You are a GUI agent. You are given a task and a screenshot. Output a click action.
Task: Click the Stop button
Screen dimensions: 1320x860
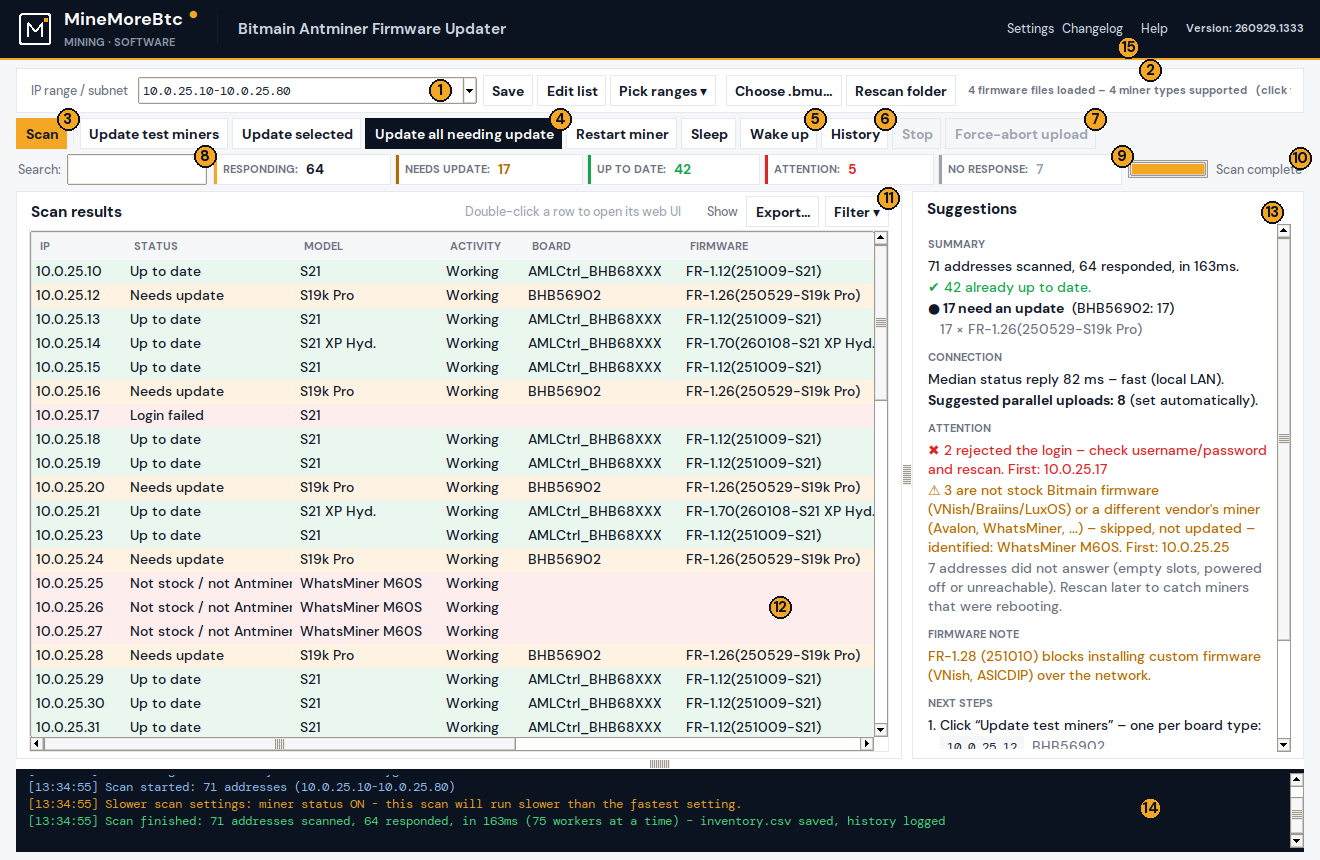(917, 134)
